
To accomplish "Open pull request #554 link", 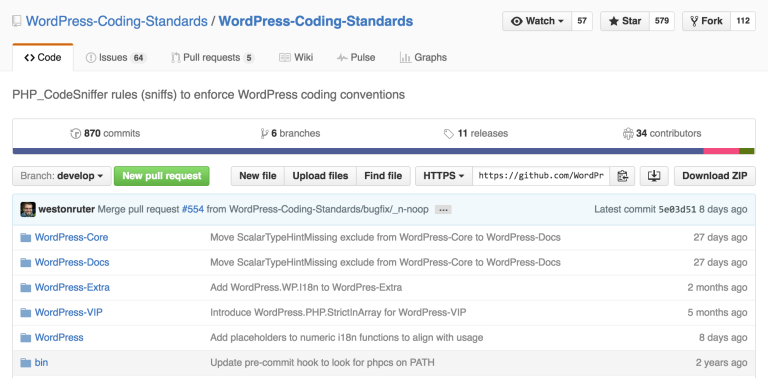I will pyautogui.click(x=192, y=210).
